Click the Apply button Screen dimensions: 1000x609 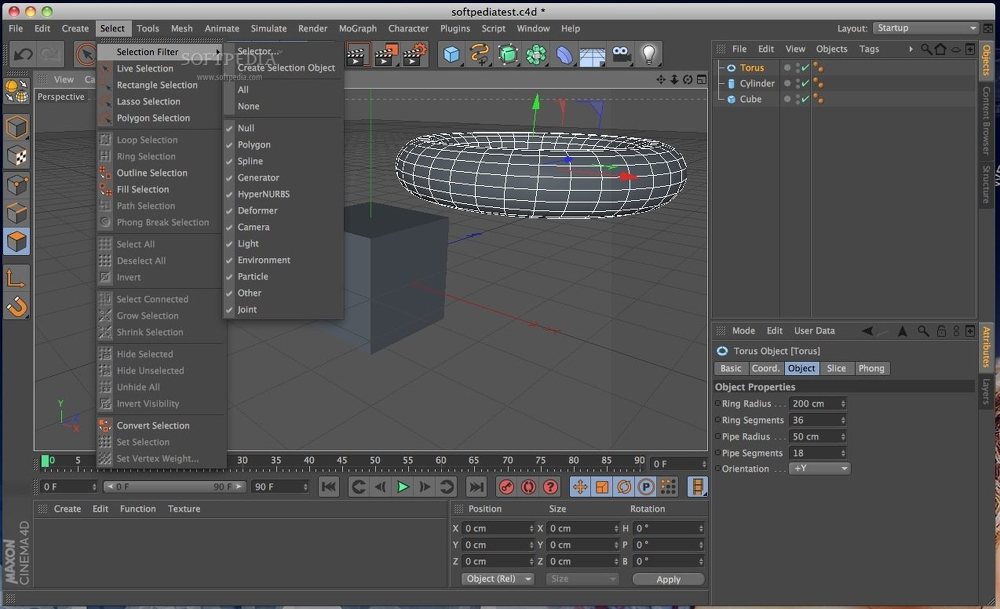pyautogui.click(x=668, y=579)
